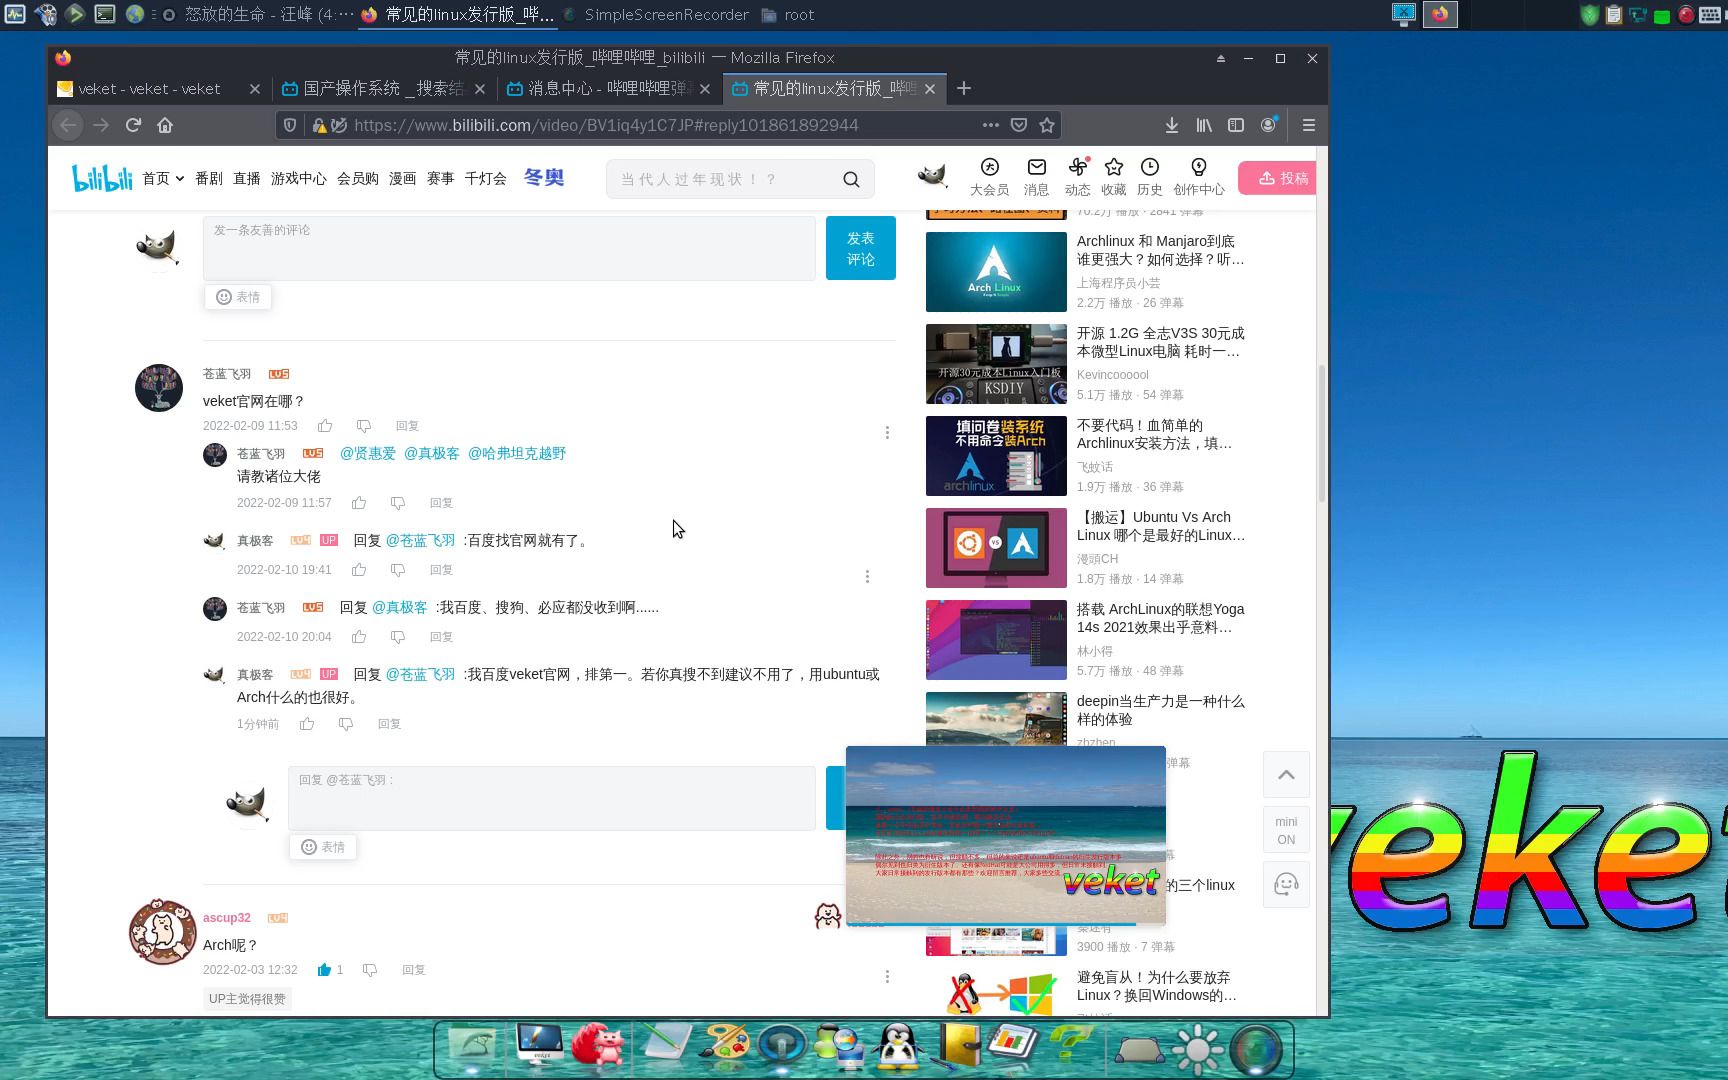
Task: Open Ubuntu Vs Arch Linux video thumbnail
Action: (996, 548)
